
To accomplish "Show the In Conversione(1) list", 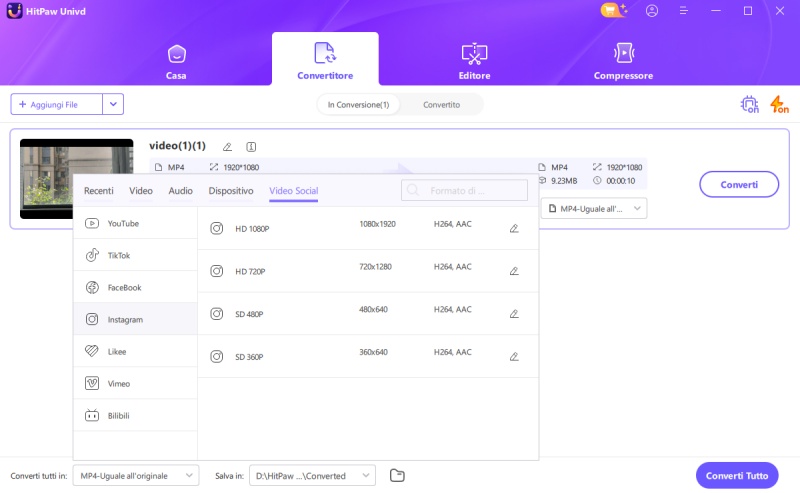I will [358, 105].
